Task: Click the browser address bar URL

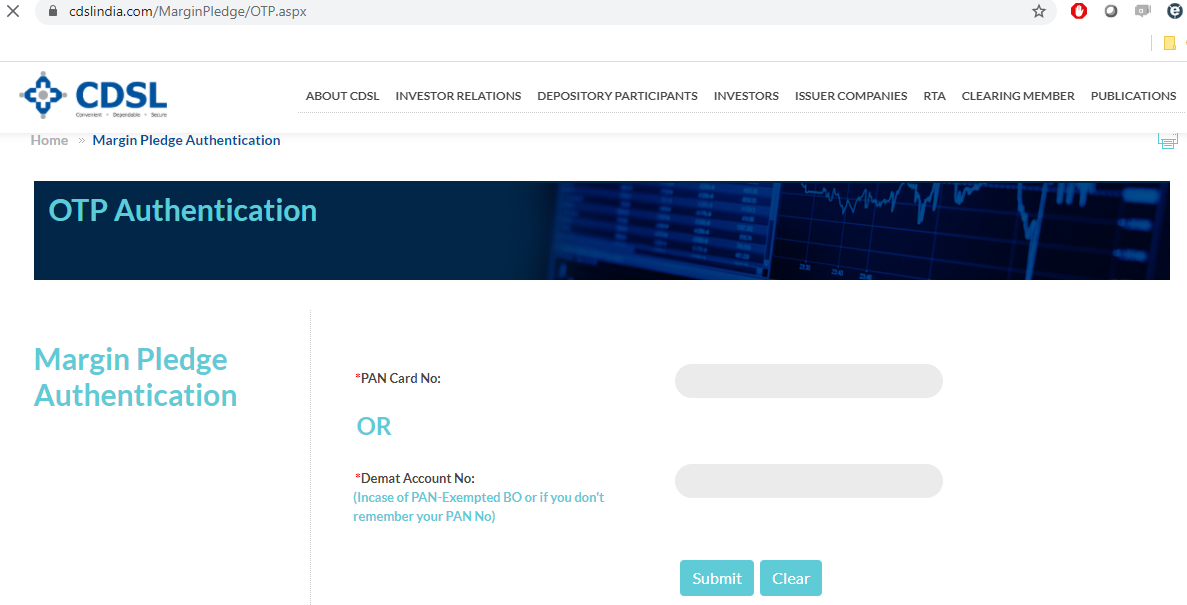Action: click(x=188, y=11)
